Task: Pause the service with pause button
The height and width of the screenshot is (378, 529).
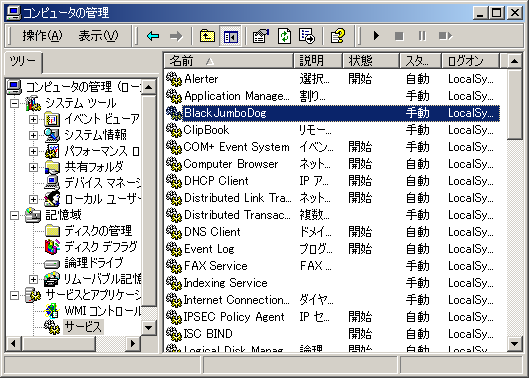Action: pos(422,36)
